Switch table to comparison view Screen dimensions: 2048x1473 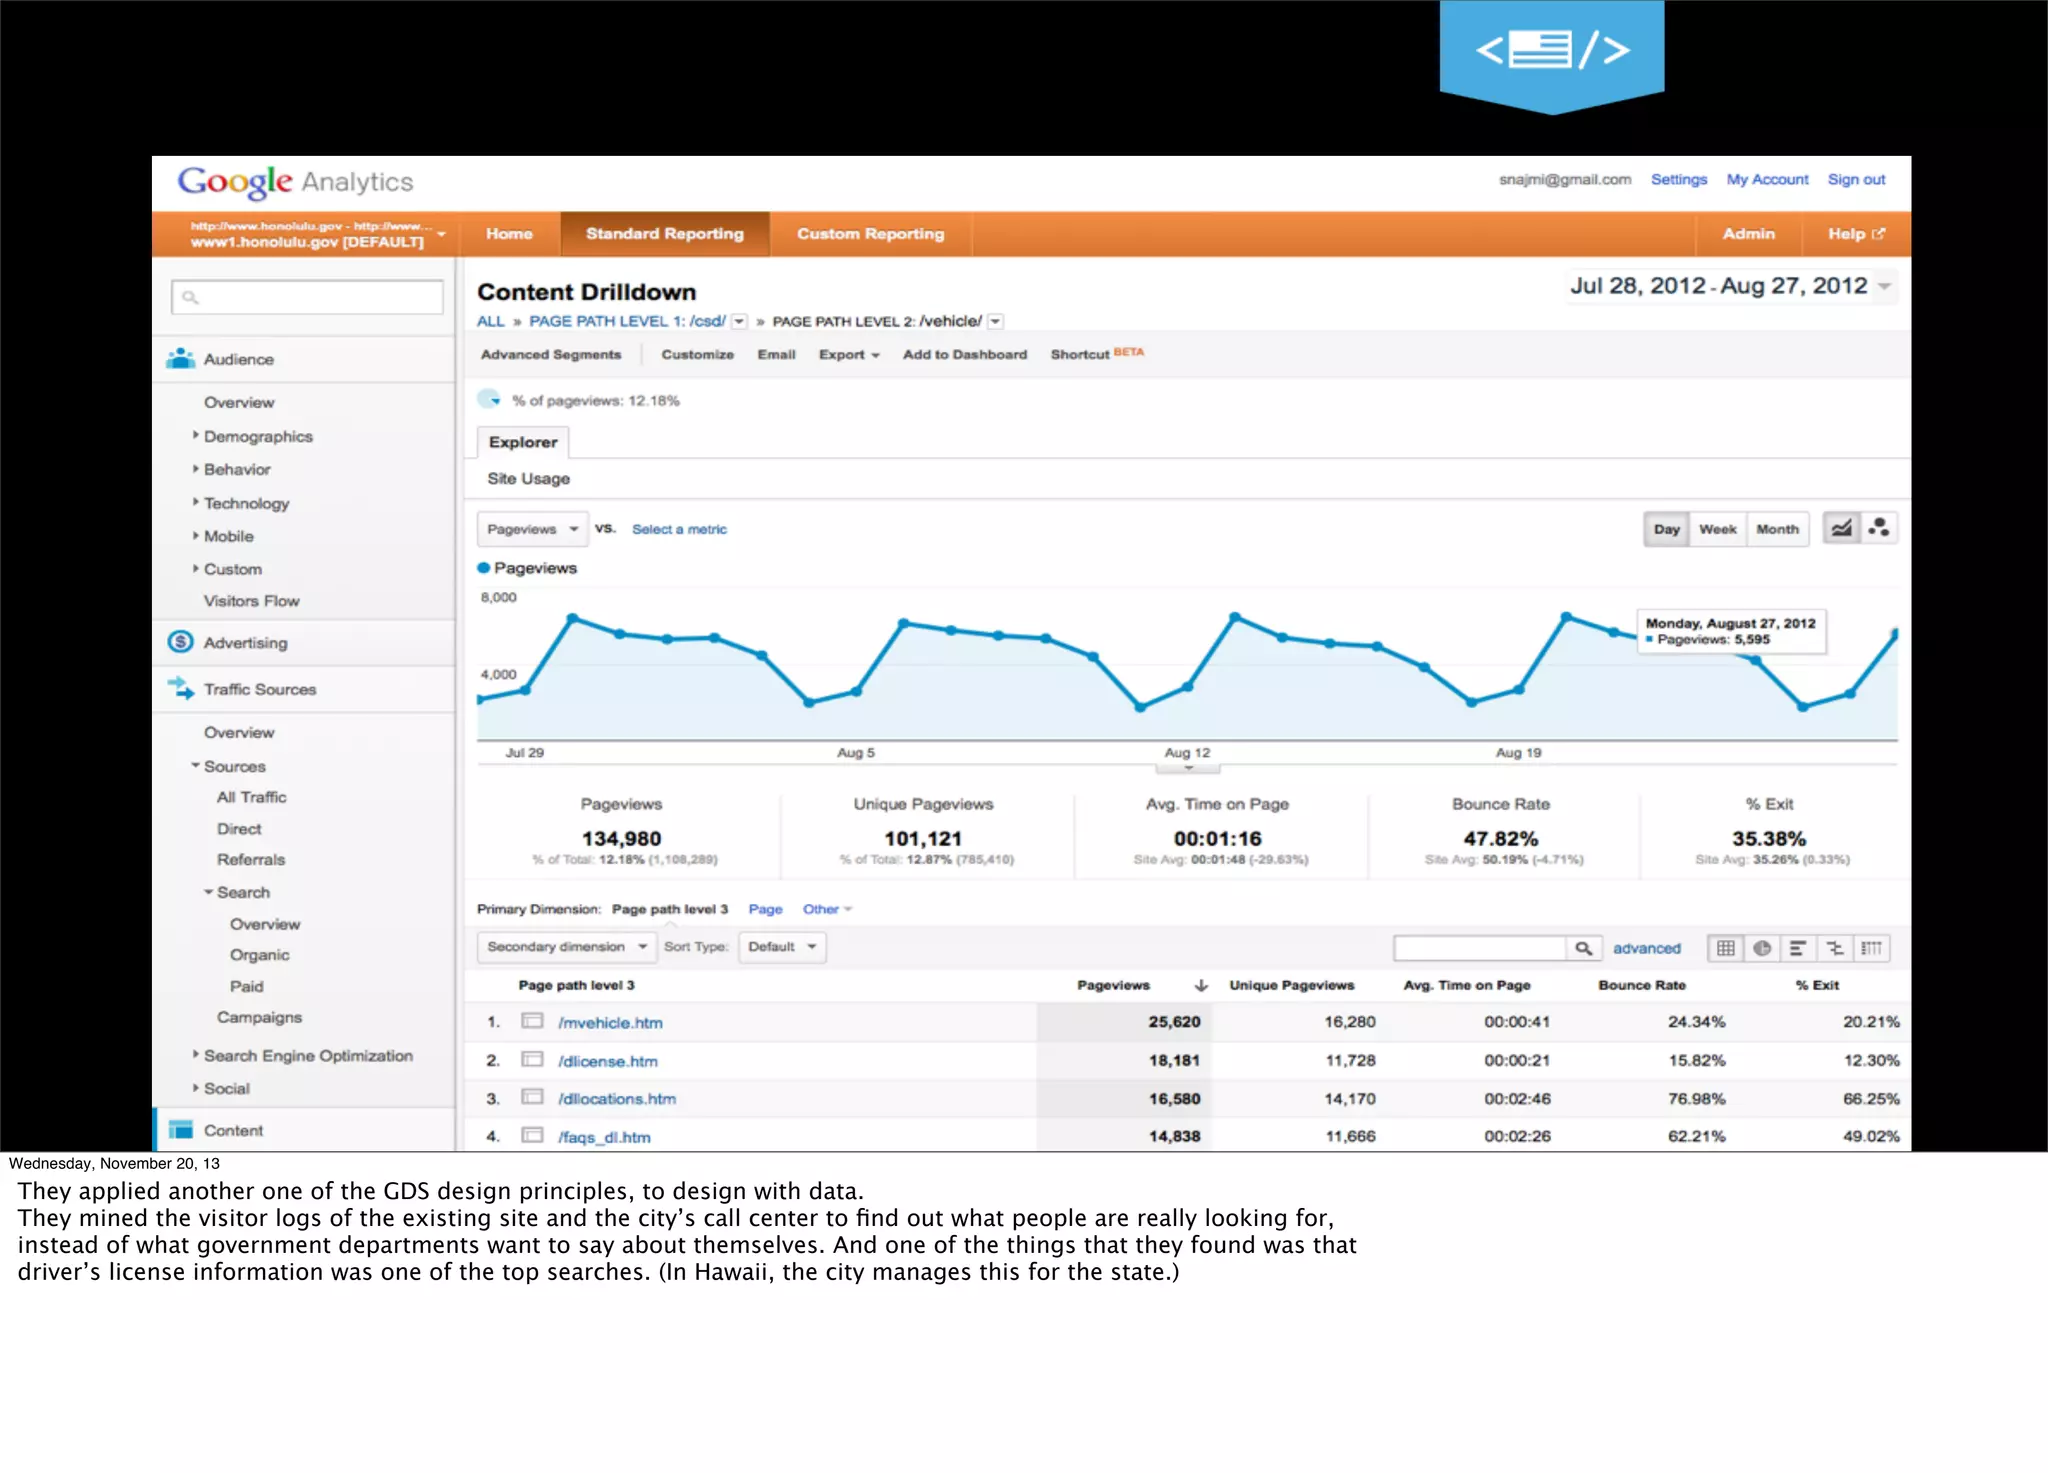[1835, 948]
